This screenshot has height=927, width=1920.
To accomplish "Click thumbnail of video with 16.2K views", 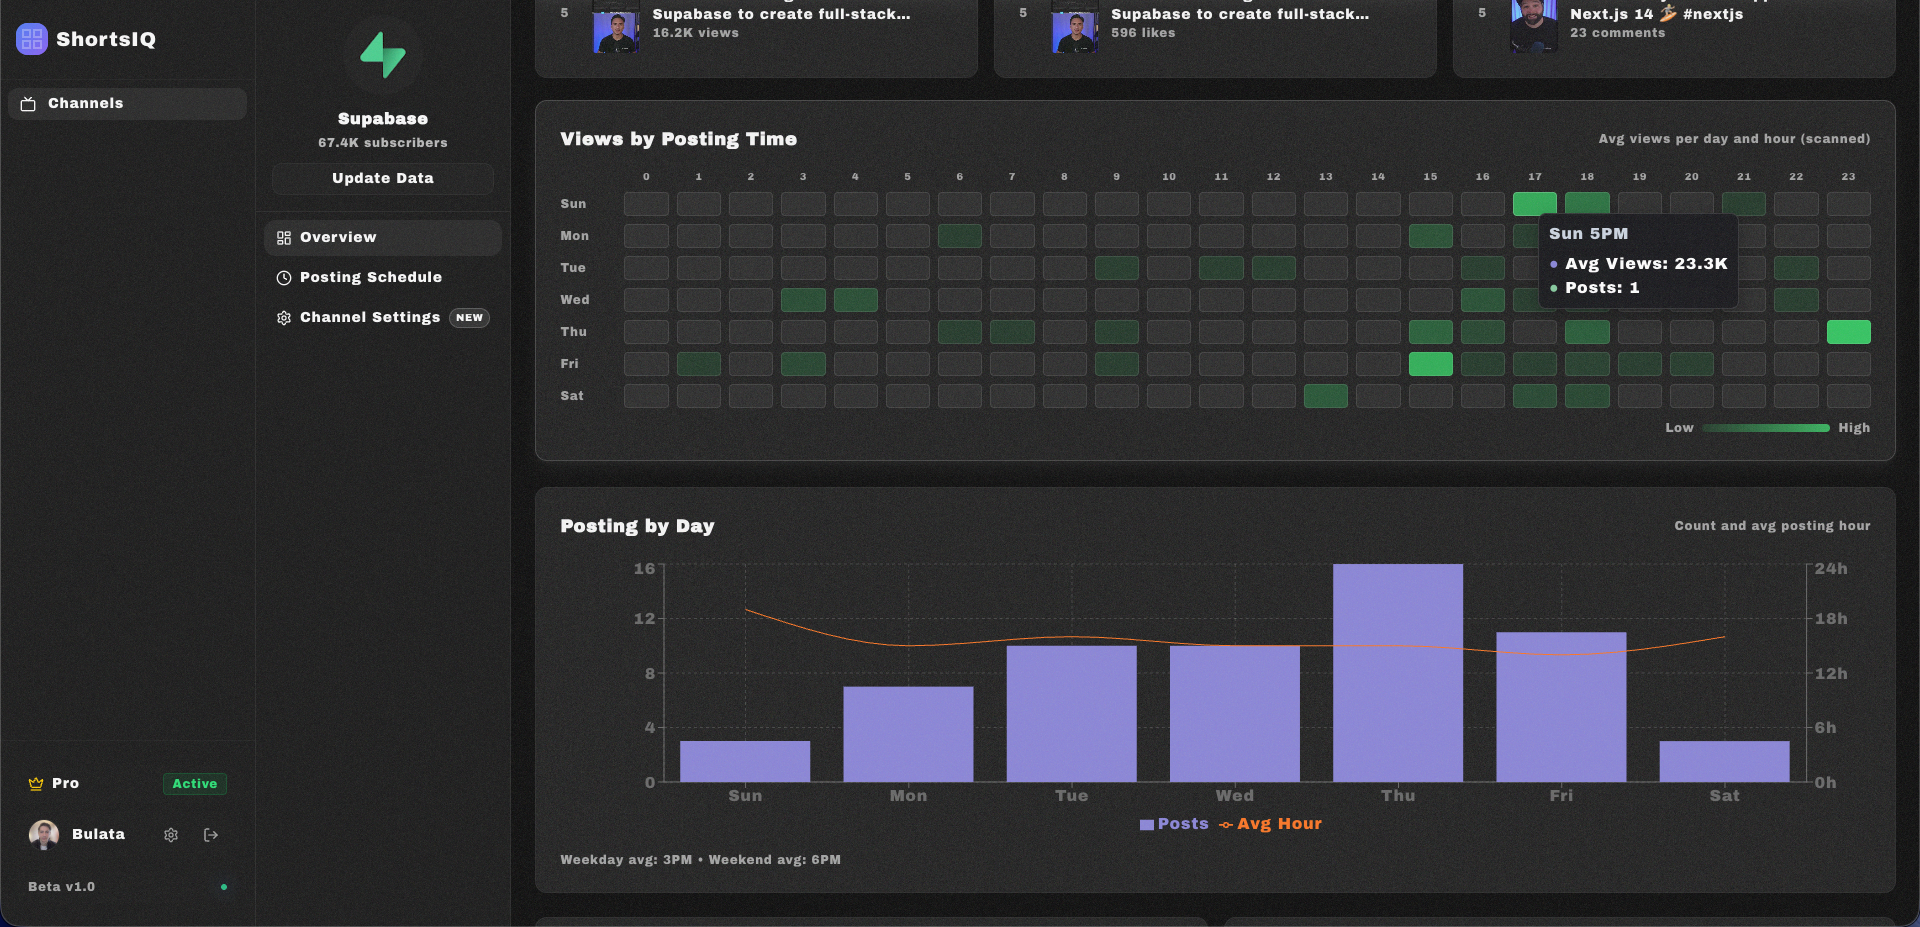I will [616, 27].
